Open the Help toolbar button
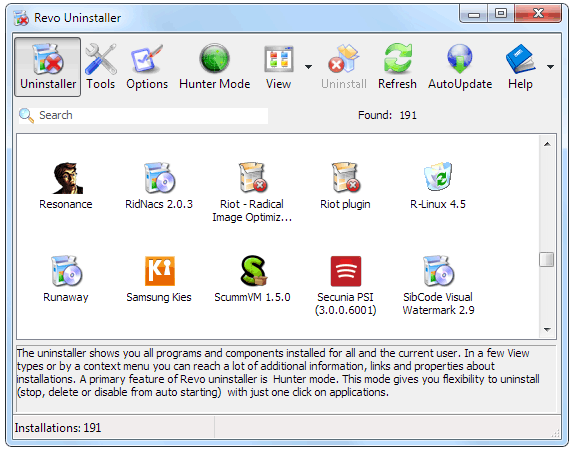This screenshot has height=450, width=575. tap(520, 67)
